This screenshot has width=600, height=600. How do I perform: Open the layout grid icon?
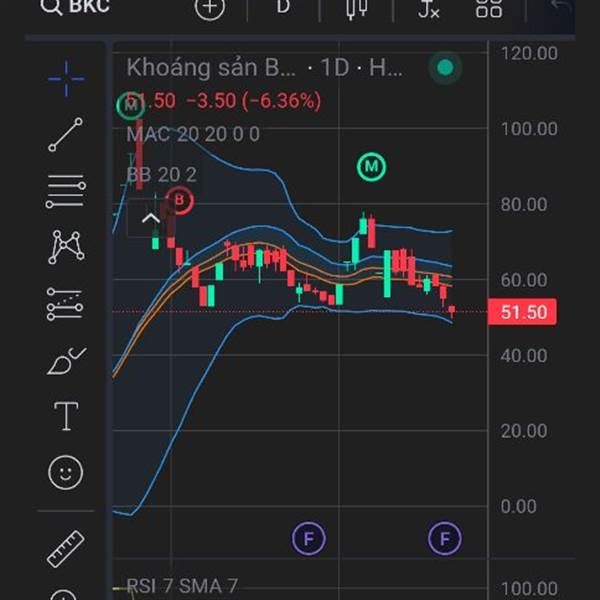tap(489, 8)
